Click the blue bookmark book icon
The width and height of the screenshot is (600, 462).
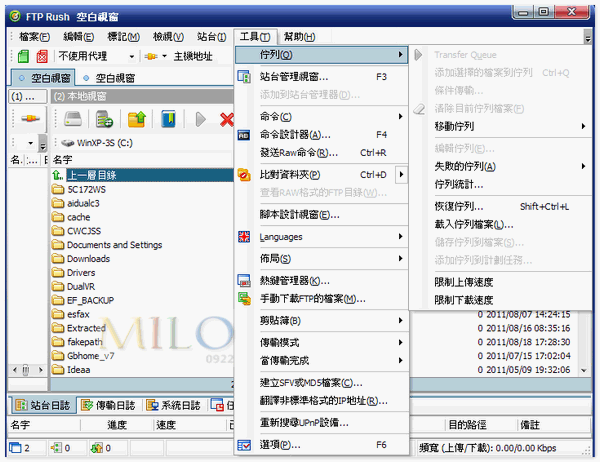click(168, 119)
